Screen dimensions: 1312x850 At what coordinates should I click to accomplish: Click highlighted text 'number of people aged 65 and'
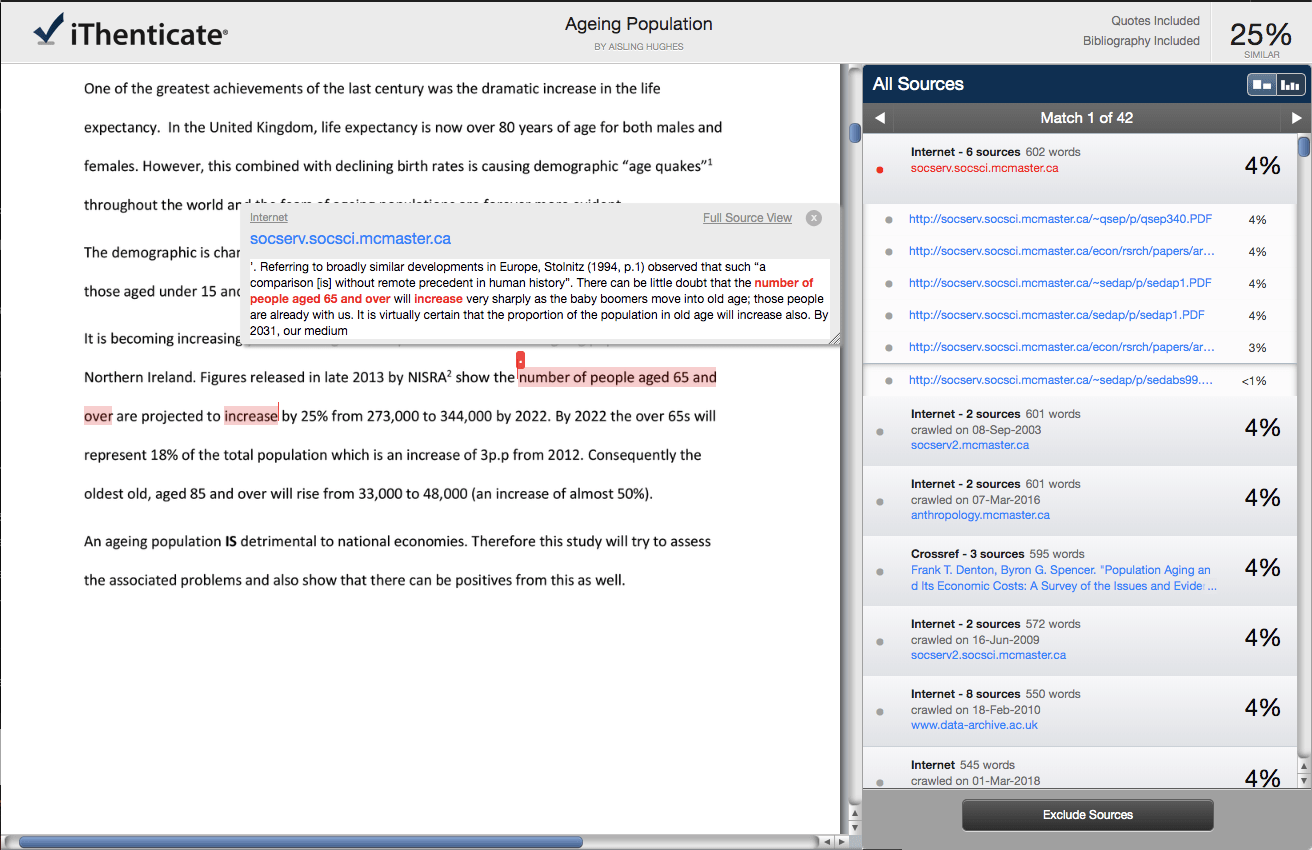tap(617, 377)
